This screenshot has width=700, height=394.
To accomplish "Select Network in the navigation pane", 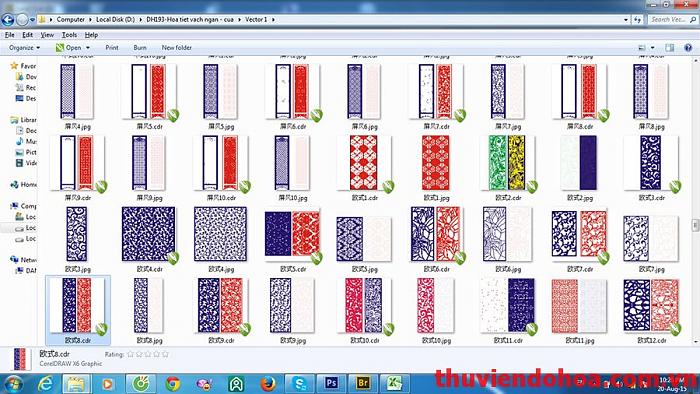I will (x=23, y=259).
